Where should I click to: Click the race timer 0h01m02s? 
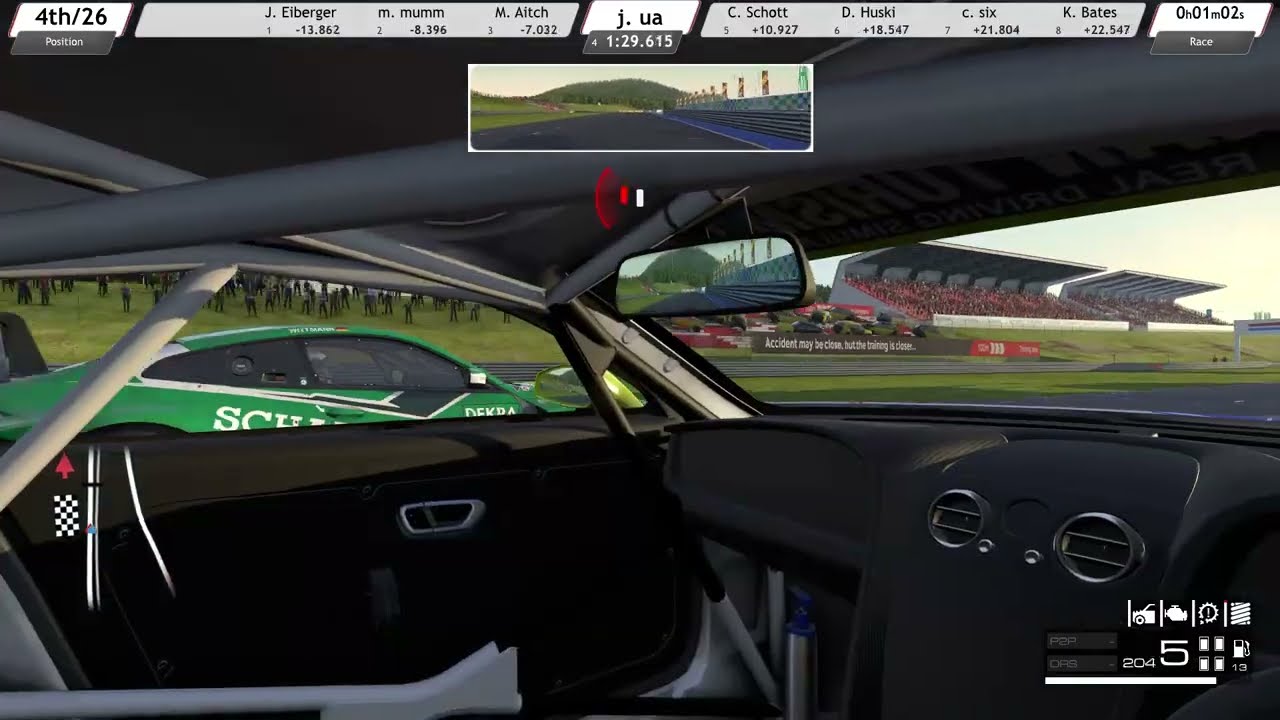pos(1209,14)
